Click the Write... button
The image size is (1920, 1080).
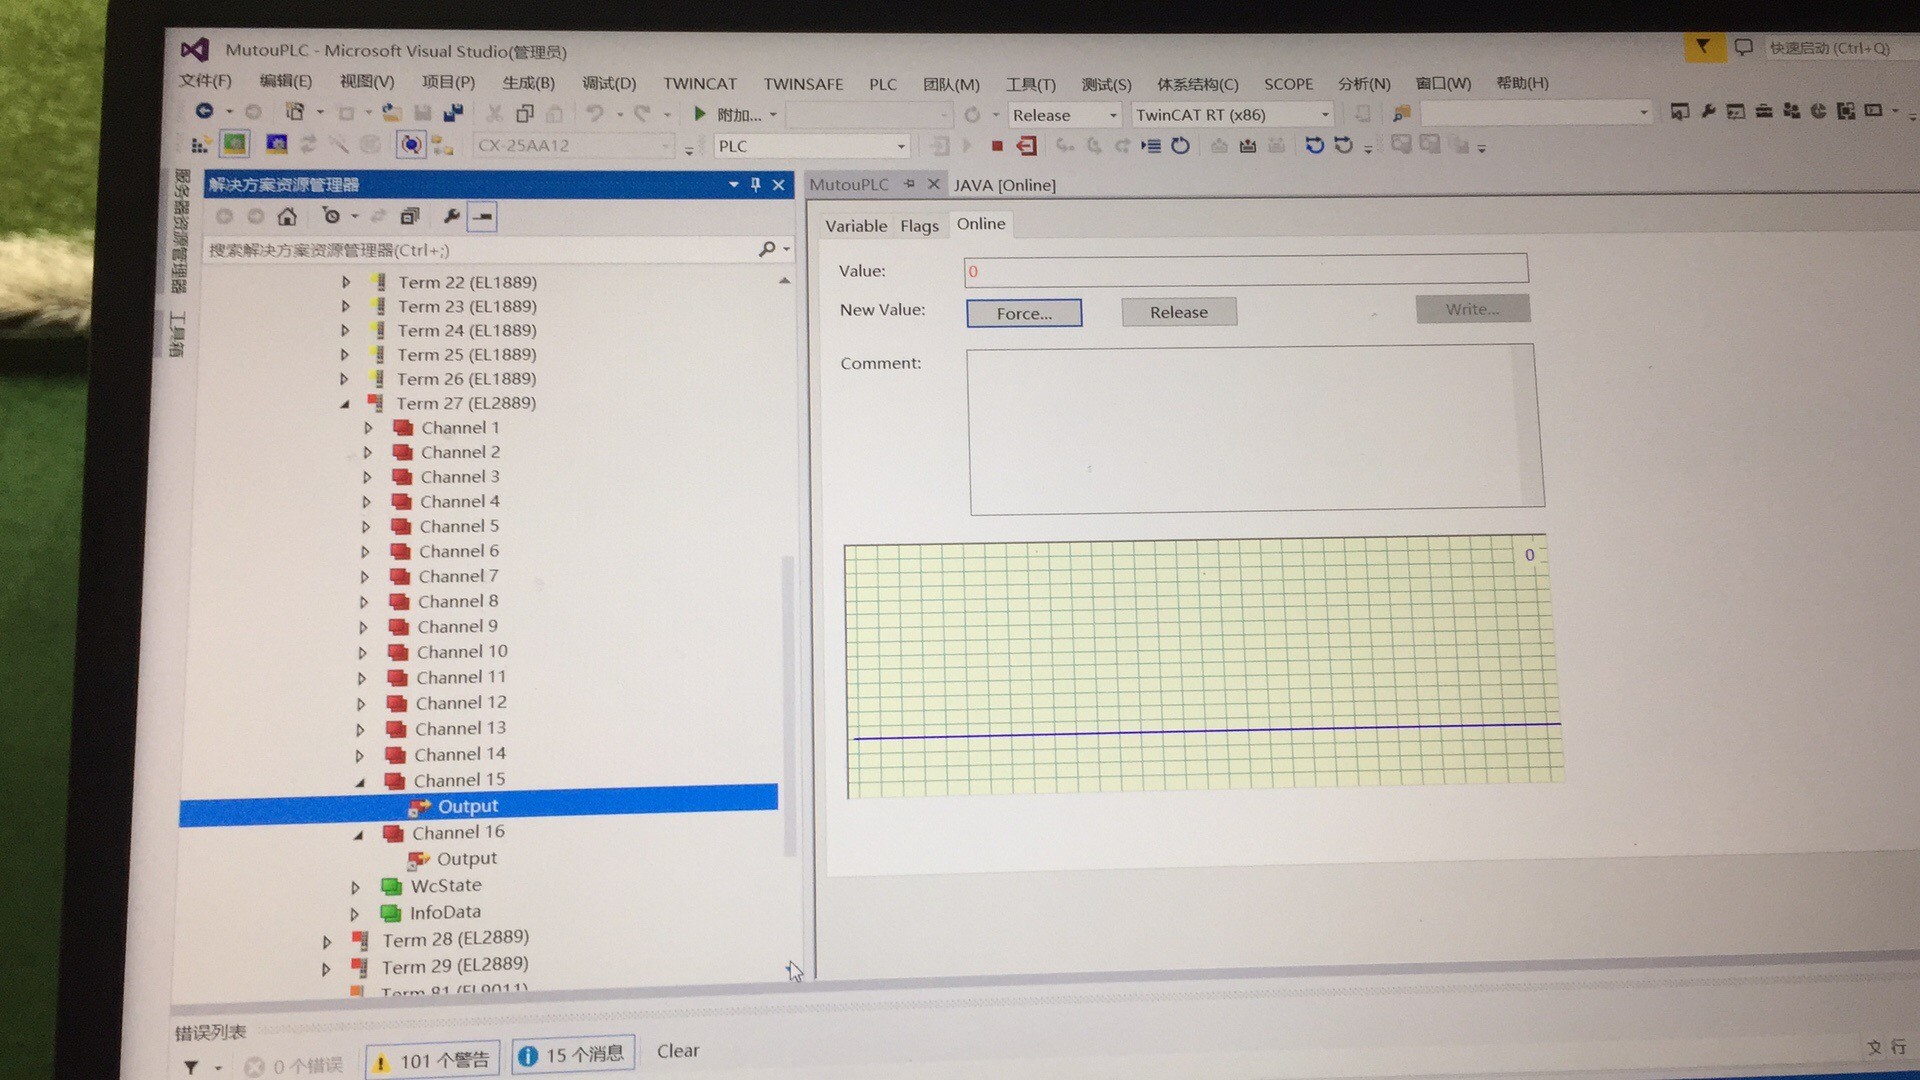point(1472,309)
